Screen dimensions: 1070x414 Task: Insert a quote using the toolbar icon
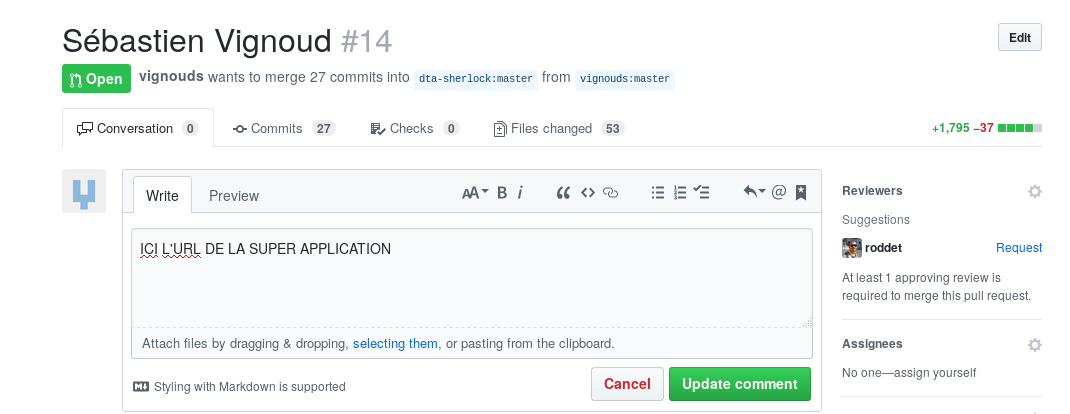(563, 193)
